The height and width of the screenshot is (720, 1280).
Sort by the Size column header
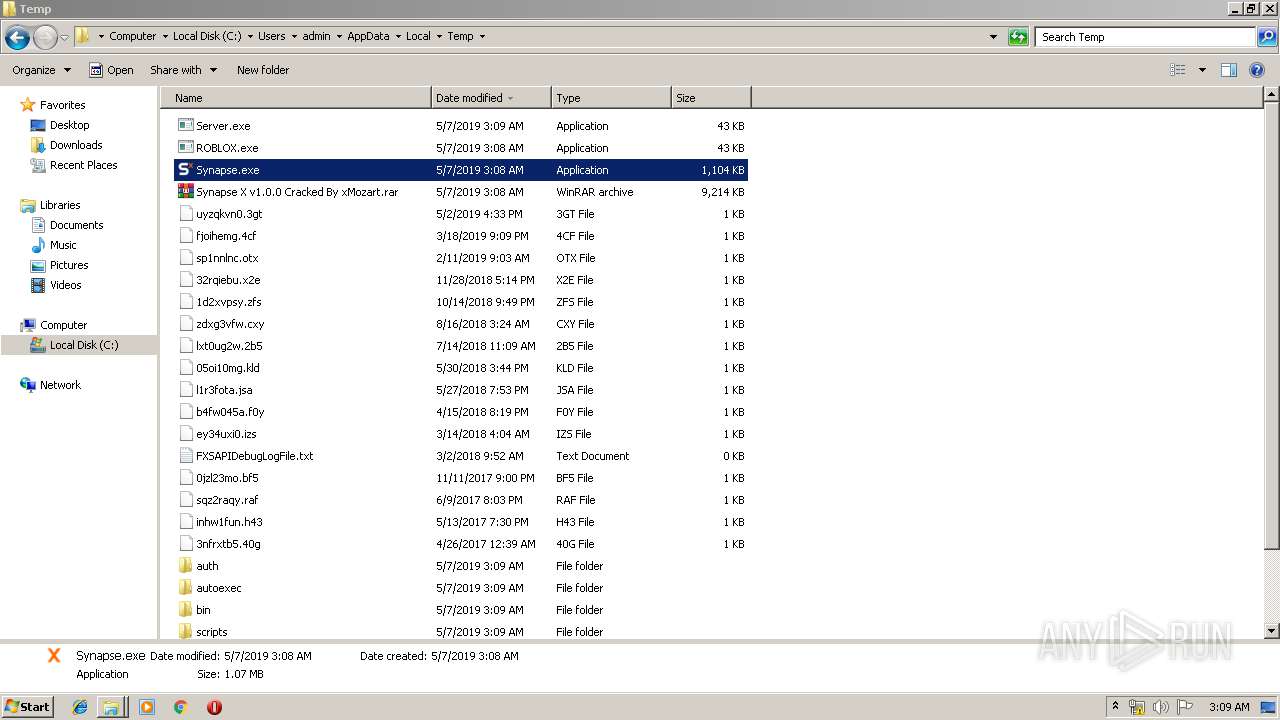coord(710,98)
